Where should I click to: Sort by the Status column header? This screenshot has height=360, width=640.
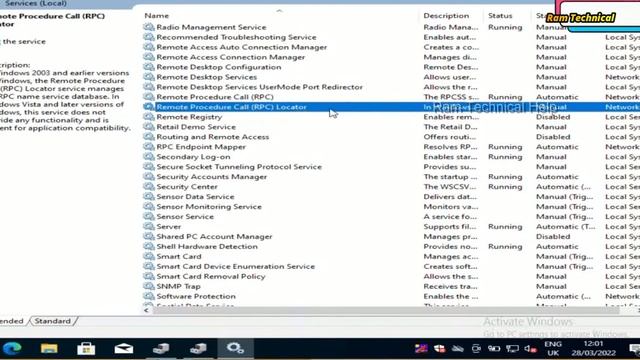[500, 16]
